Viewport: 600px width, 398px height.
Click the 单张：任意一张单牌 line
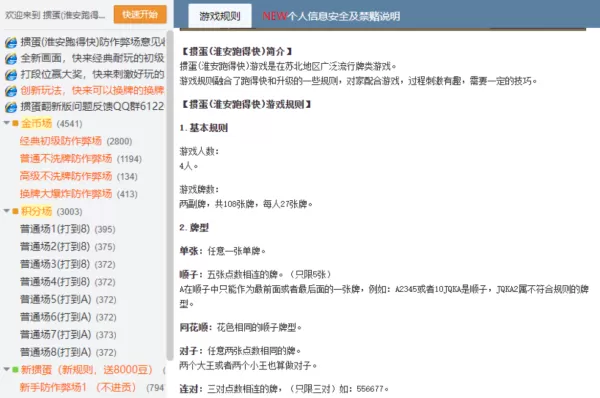[223, 251]
